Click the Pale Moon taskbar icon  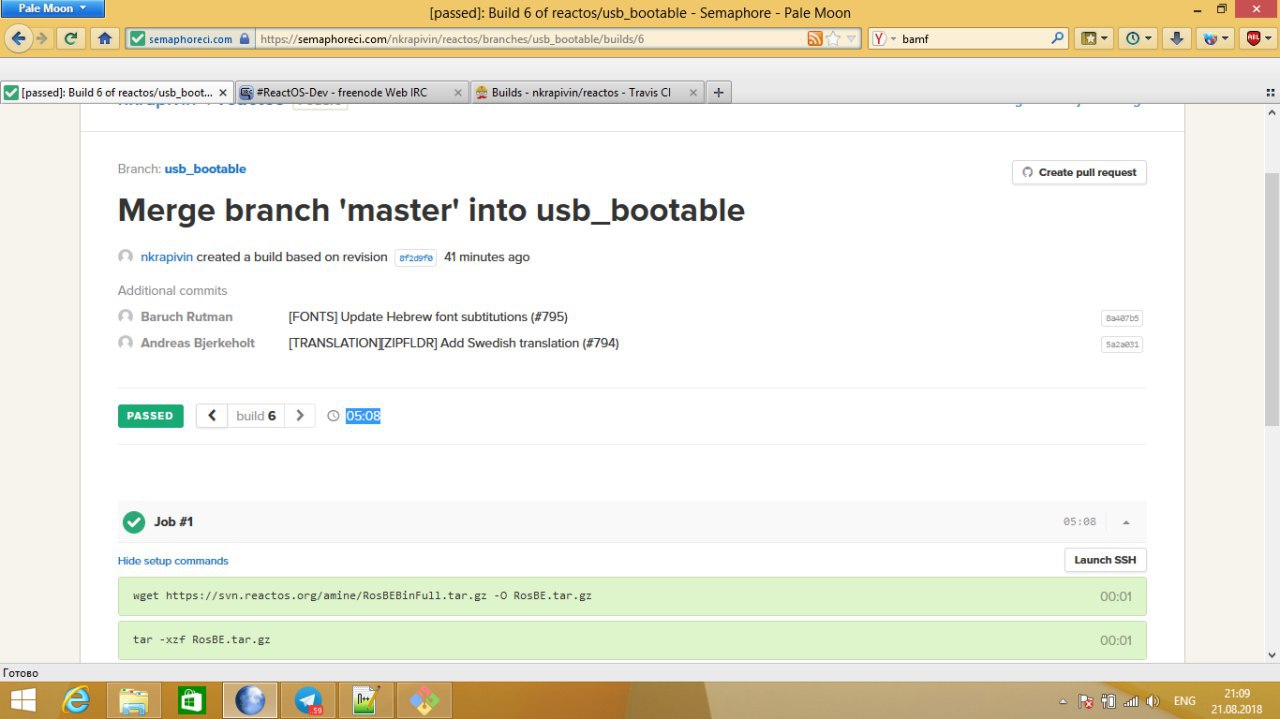pos(250,700)
